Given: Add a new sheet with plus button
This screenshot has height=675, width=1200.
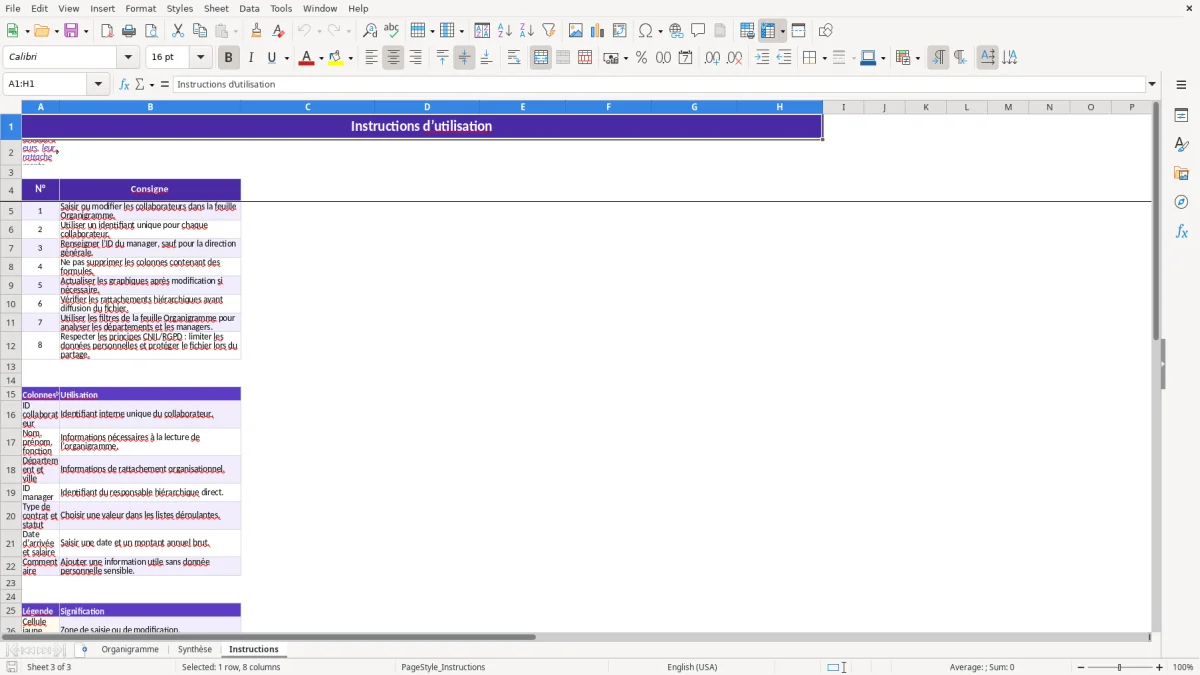Looking at the screenshot, I should (84, 649).
